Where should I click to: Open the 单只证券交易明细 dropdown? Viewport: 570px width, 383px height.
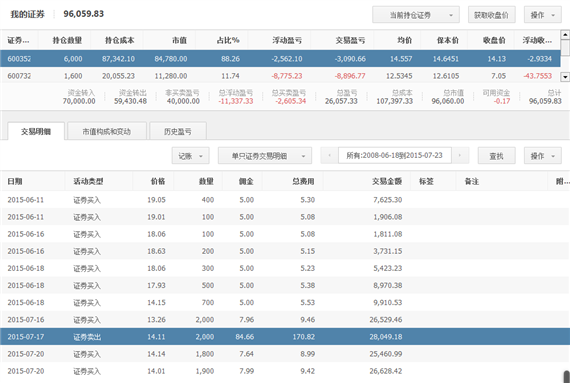[265, 156]
